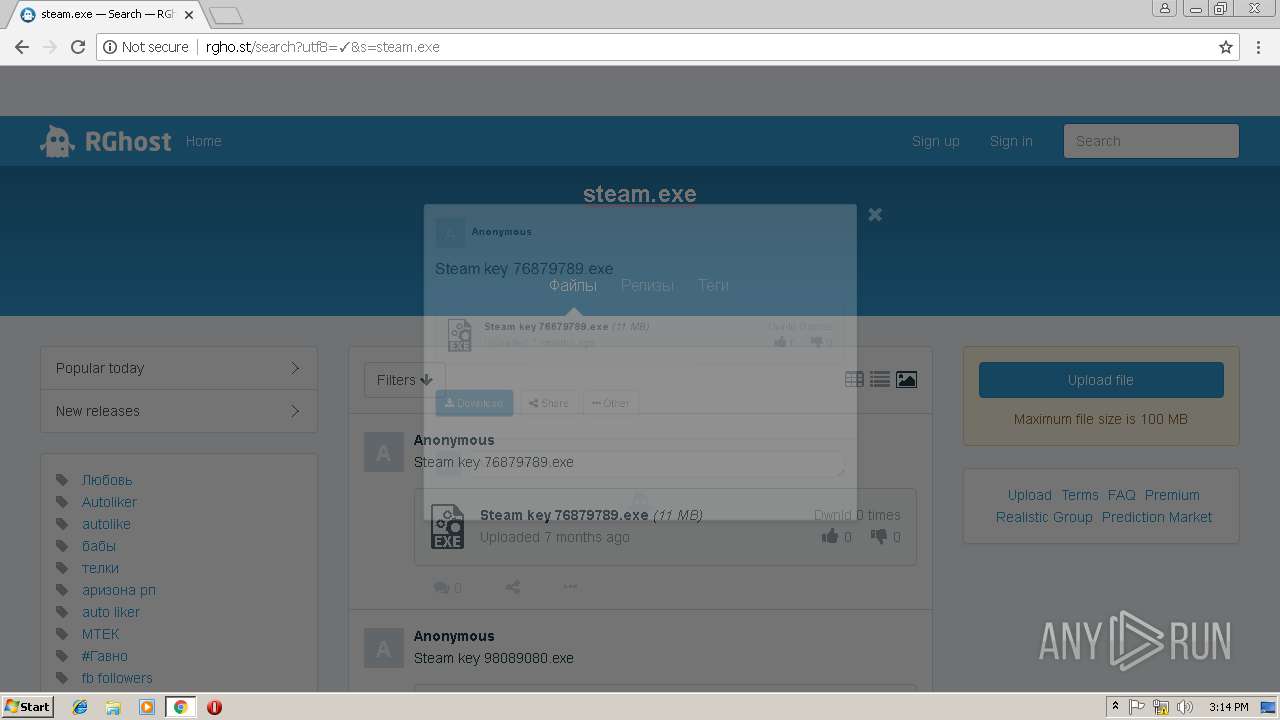
Task: Select the Файлы tab
Action: click(573, 285)
